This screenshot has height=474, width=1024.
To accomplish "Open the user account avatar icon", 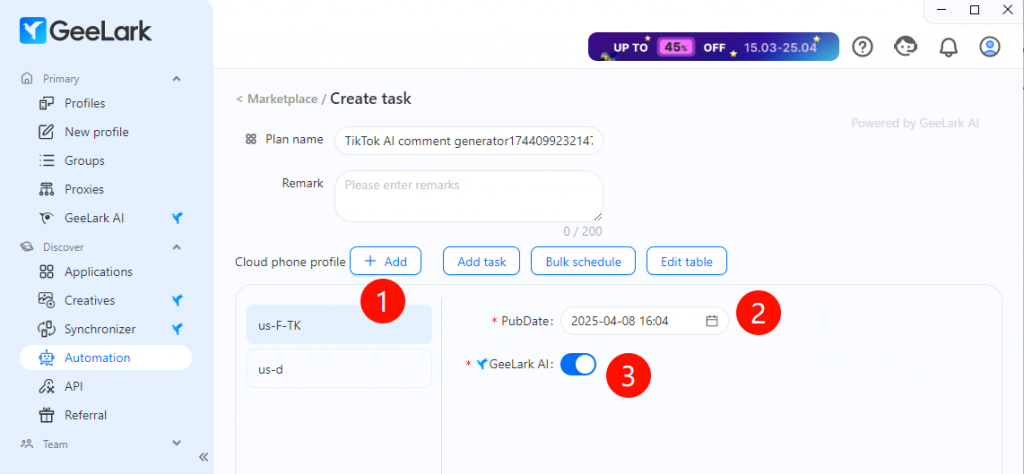I will 990,46.
